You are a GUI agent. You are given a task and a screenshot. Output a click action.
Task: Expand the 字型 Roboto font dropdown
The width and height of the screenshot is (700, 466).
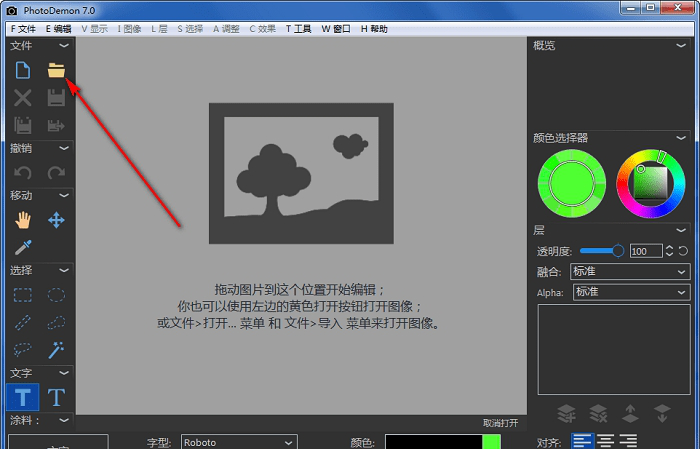[239, 442]
